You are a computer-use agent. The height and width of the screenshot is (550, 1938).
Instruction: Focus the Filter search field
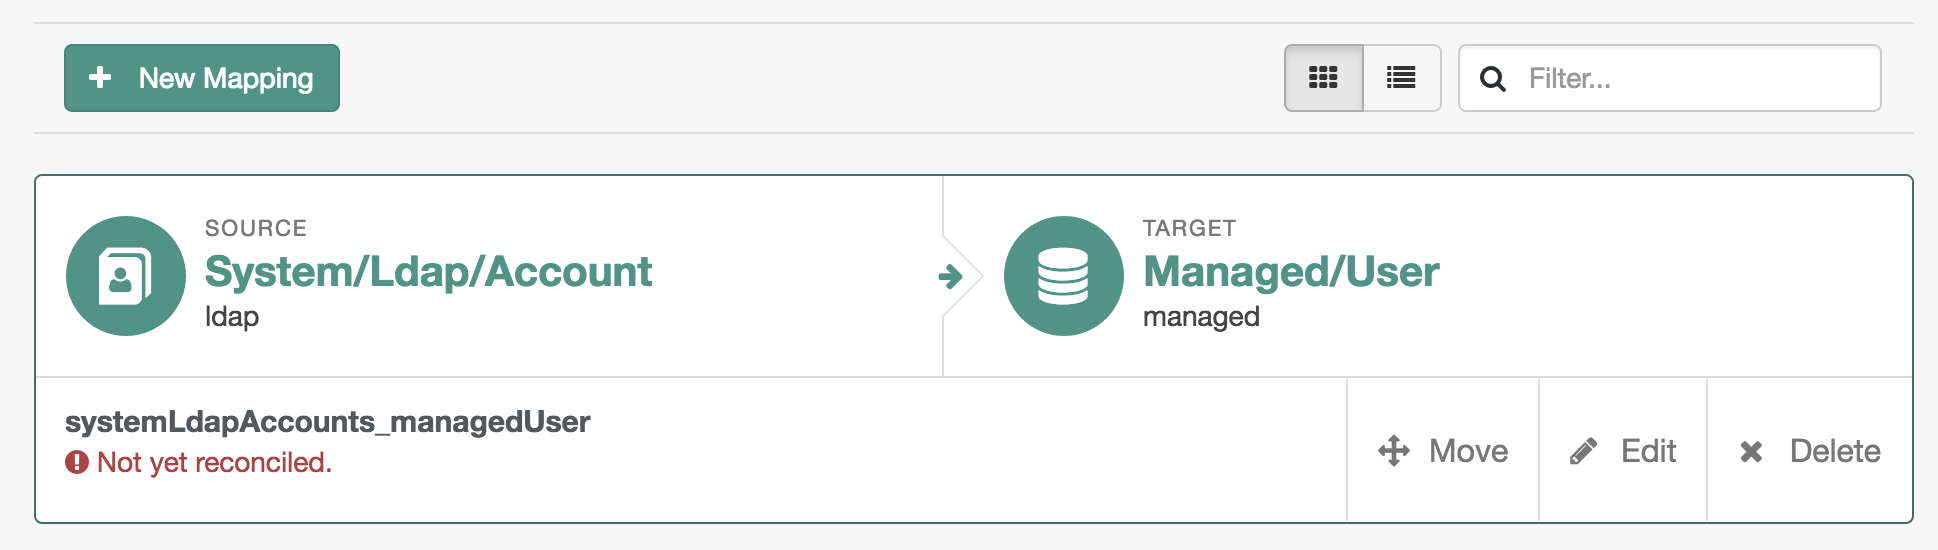click(1670, 78)
